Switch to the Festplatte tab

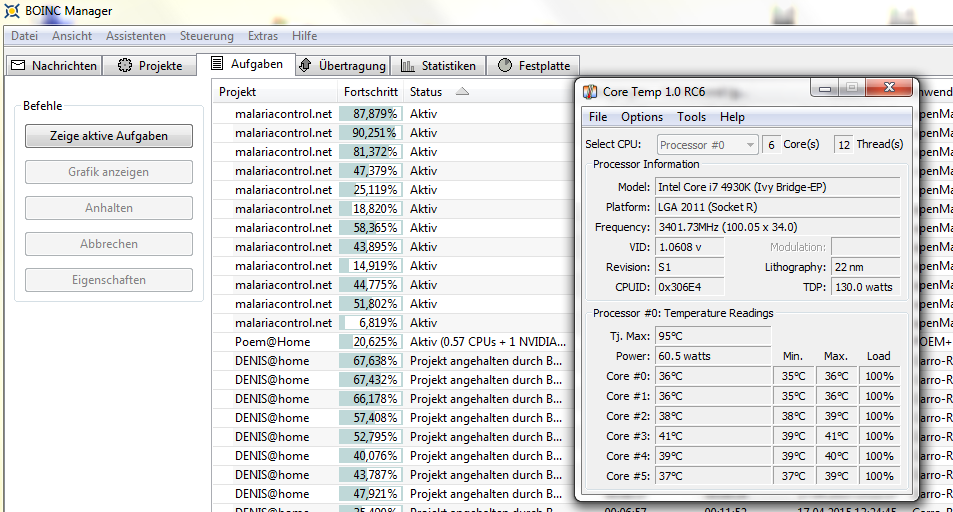pos(533,65)
